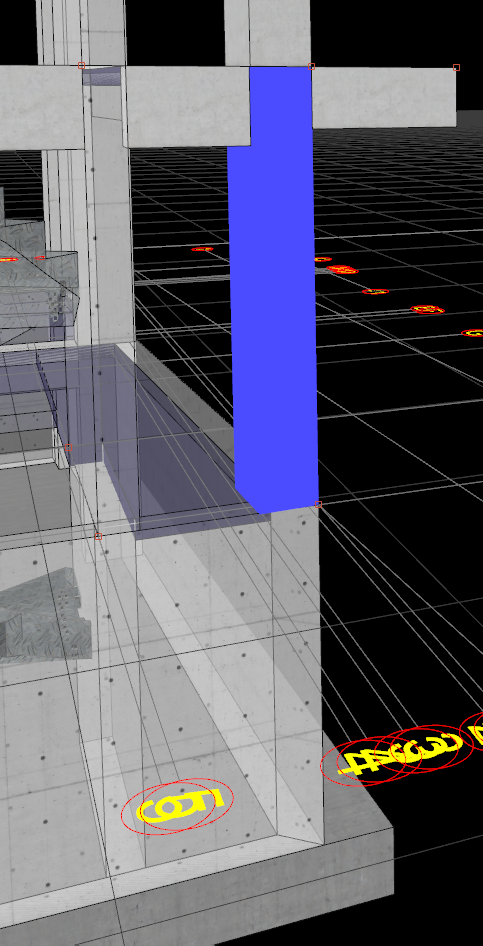Click yellow entity marker with red circle right of cluster

(x=427, y=748)
